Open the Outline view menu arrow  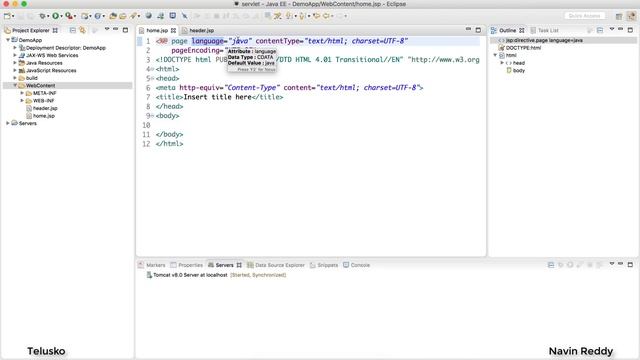coord(612,29)
